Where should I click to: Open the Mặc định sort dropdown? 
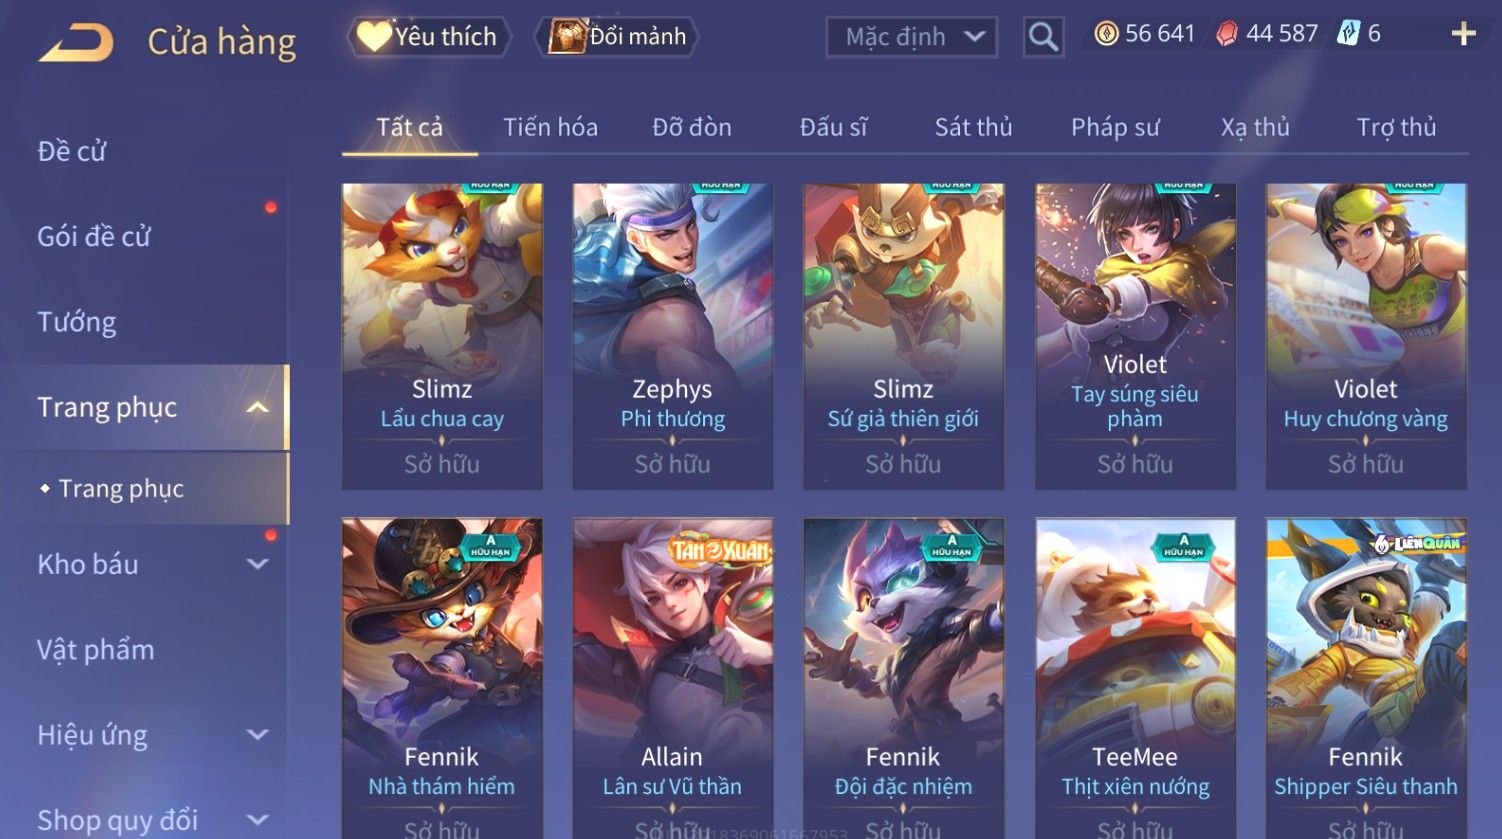tap(912, 37)
